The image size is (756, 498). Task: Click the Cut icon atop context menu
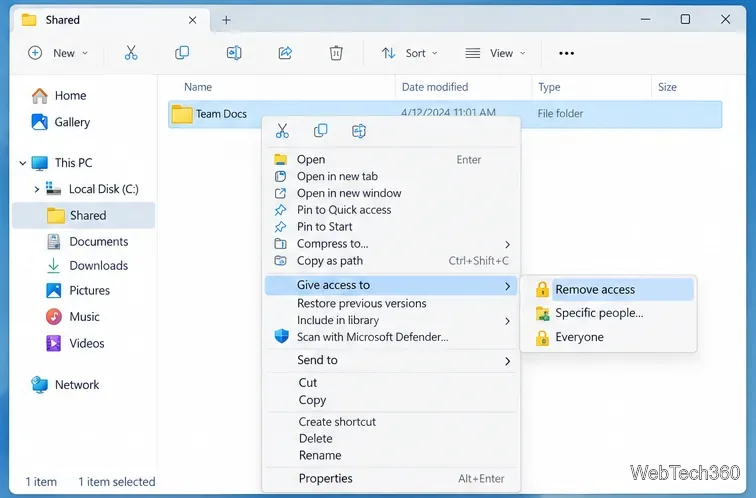click(x=282, y=131)
